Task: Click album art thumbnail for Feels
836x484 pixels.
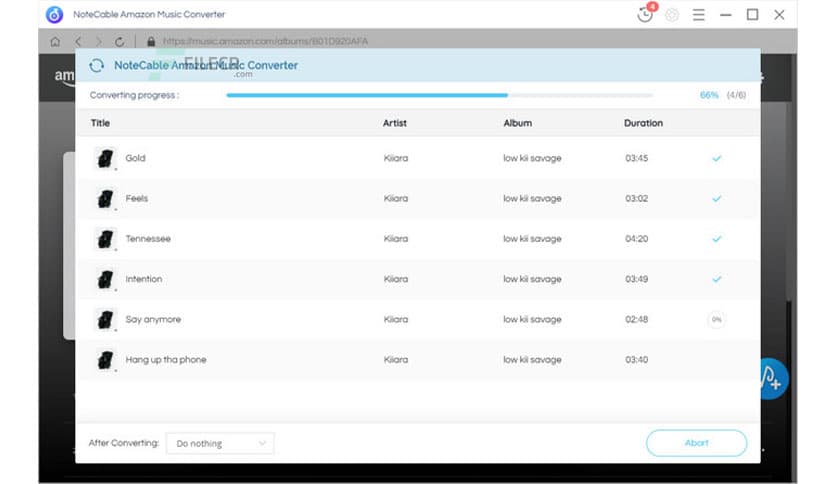Action: tap(106, 199)
